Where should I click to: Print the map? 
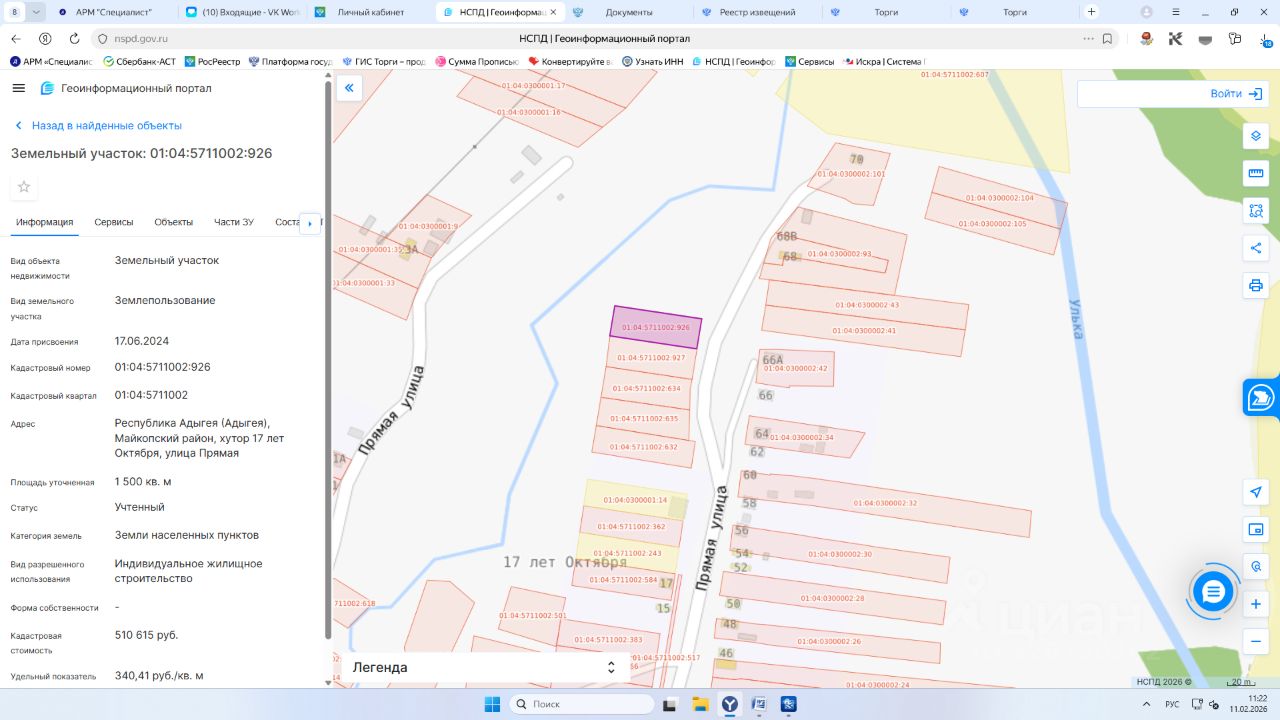tap(1256, 285)
